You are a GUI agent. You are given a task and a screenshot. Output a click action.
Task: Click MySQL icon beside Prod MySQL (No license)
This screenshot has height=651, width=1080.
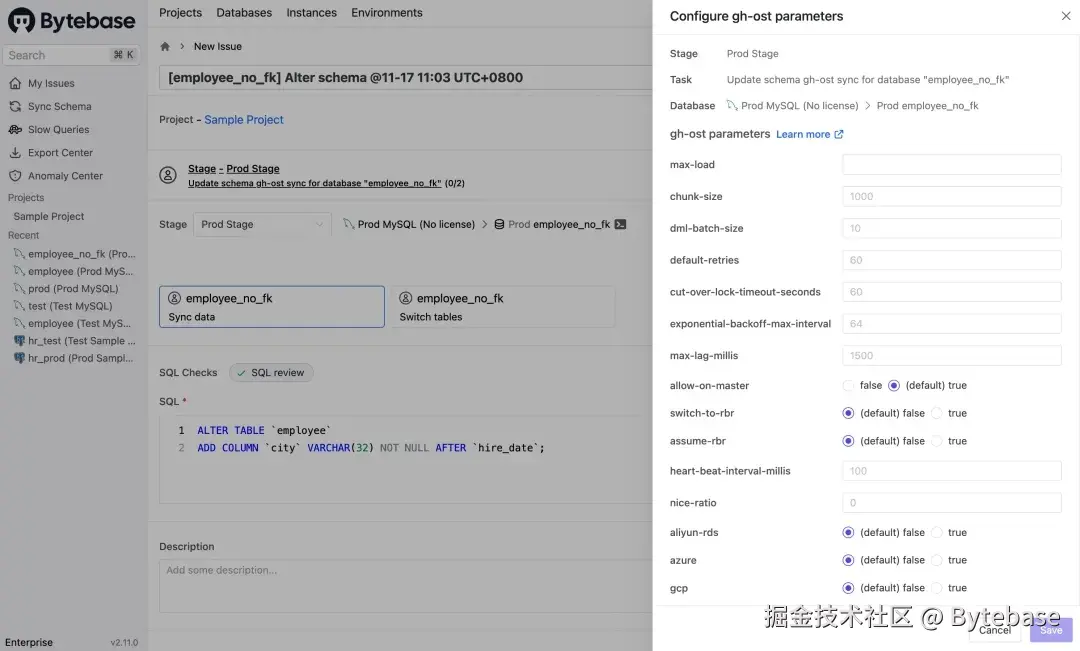349,224
